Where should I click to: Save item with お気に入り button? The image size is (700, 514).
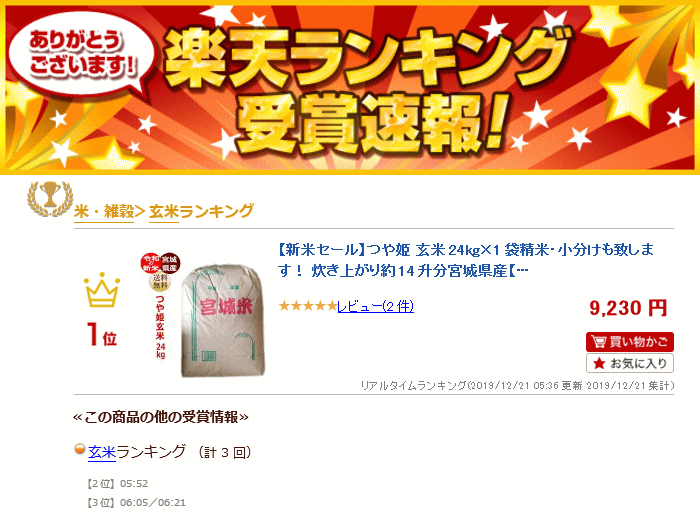pos(629,363)
